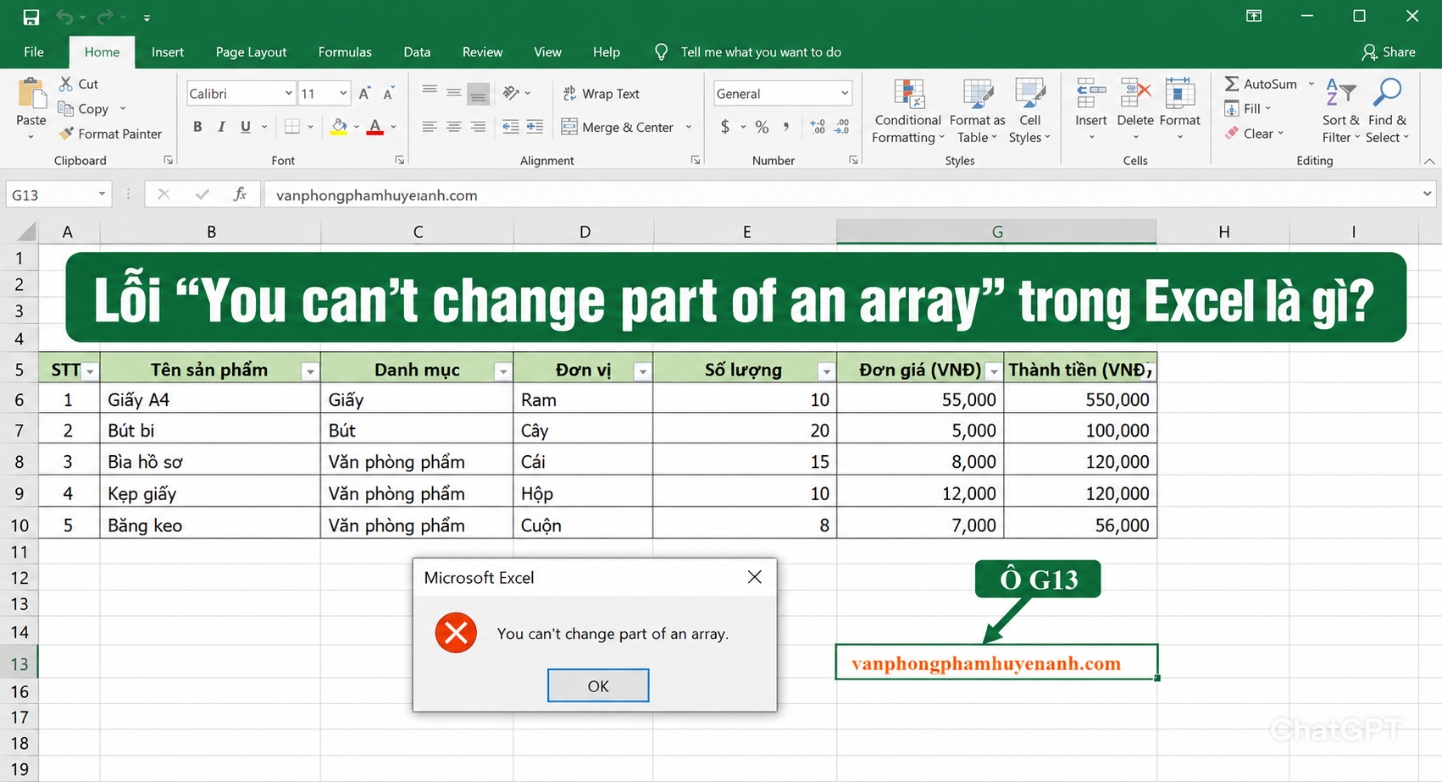Switch to the Data tab
The width and height of the screenshot is (1442, 782).
click(417, 52)
